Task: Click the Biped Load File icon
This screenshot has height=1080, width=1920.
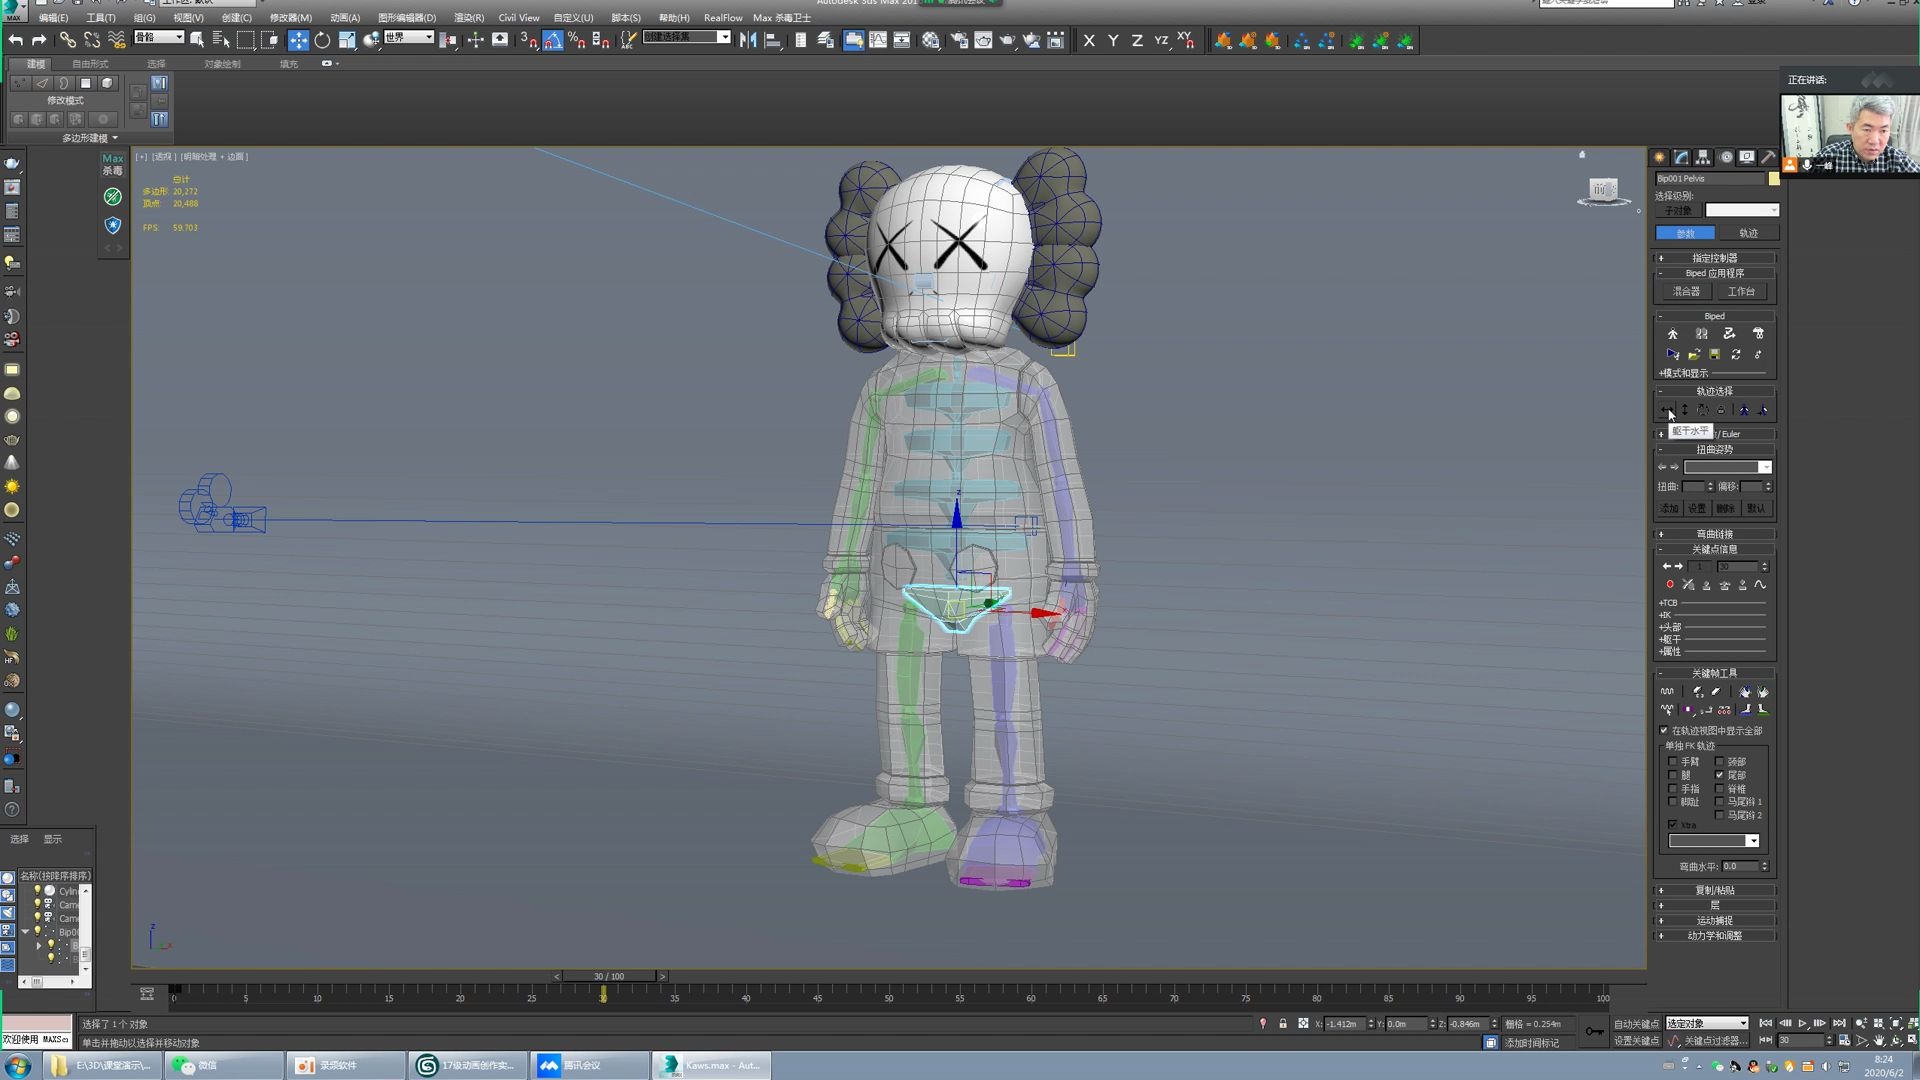Action: [1694, 355]
